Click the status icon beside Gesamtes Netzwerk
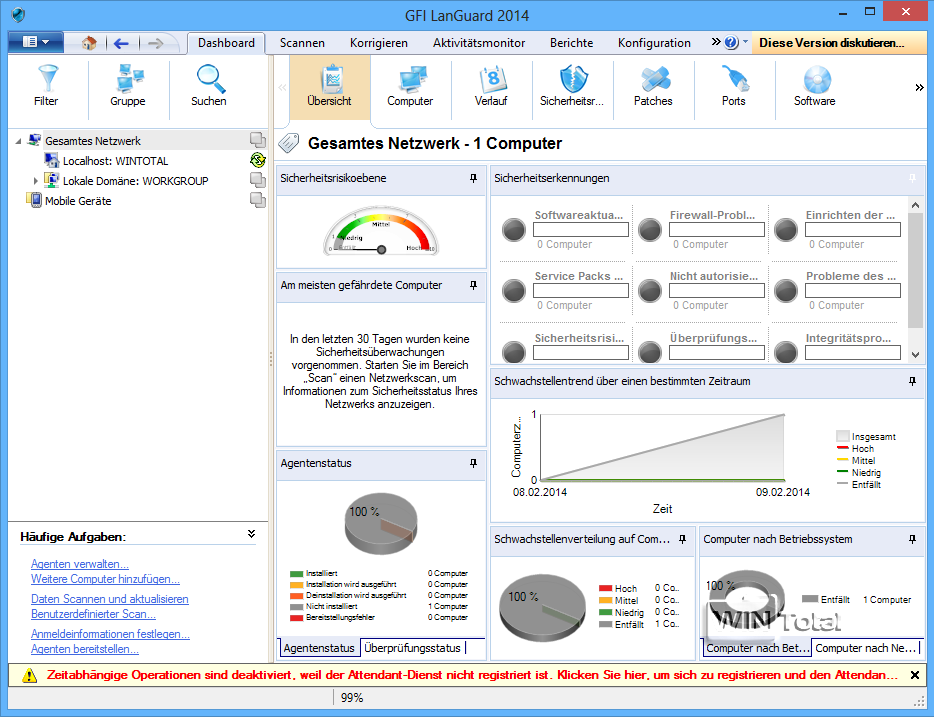This screenshot has height=717, width=934. (257, 140)
